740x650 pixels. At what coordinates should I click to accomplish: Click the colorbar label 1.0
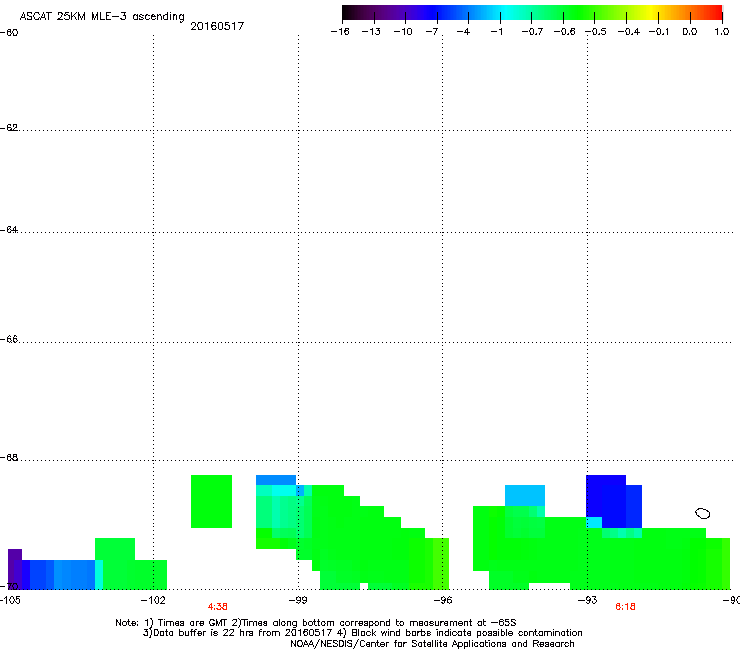pyautogui.click(x=722, y=32)
